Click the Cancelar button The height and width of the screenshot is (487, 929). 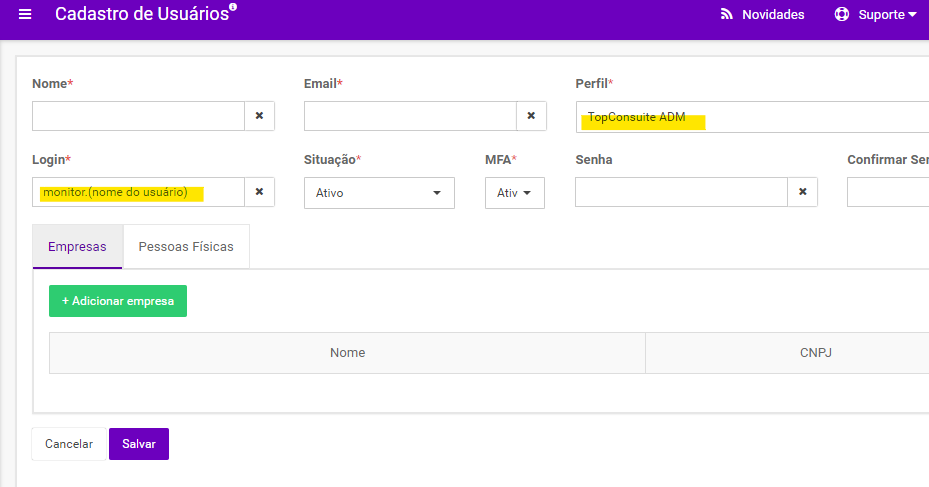point(69,444)
